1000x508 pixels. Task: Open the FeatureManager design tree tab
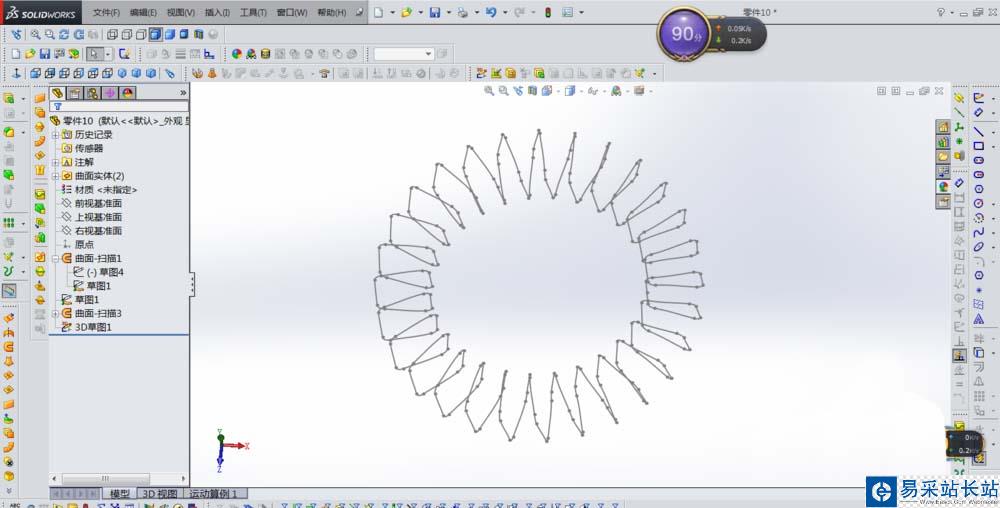(58, 92)
